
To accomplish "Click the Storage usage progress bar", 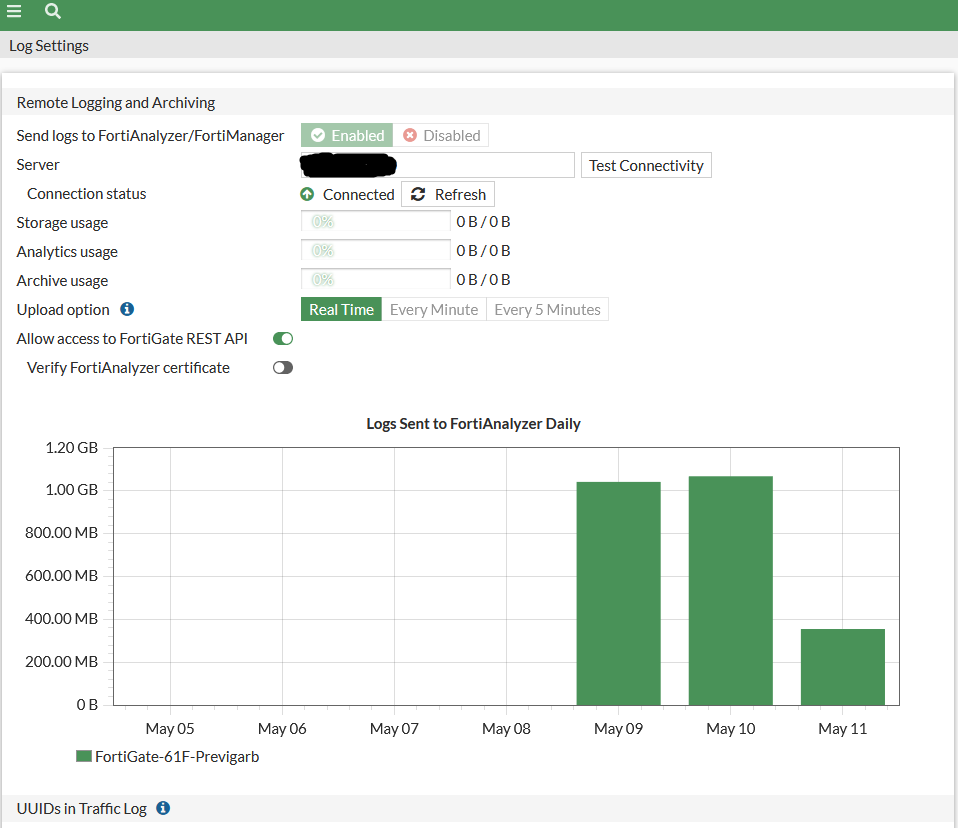I will pos(376,222).
